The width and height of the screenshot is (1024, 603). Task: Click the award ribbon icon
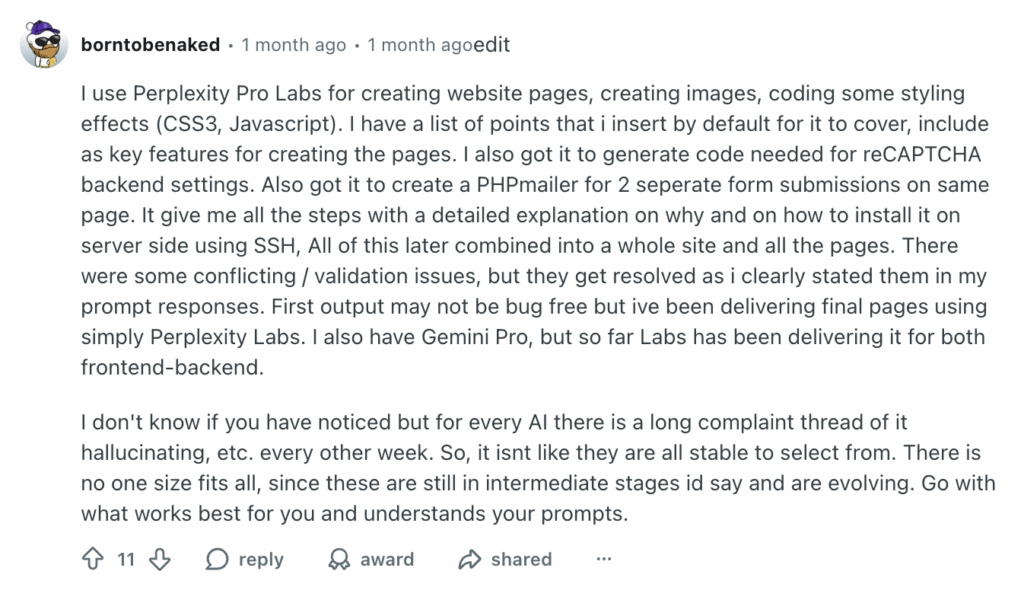(340, 559)
